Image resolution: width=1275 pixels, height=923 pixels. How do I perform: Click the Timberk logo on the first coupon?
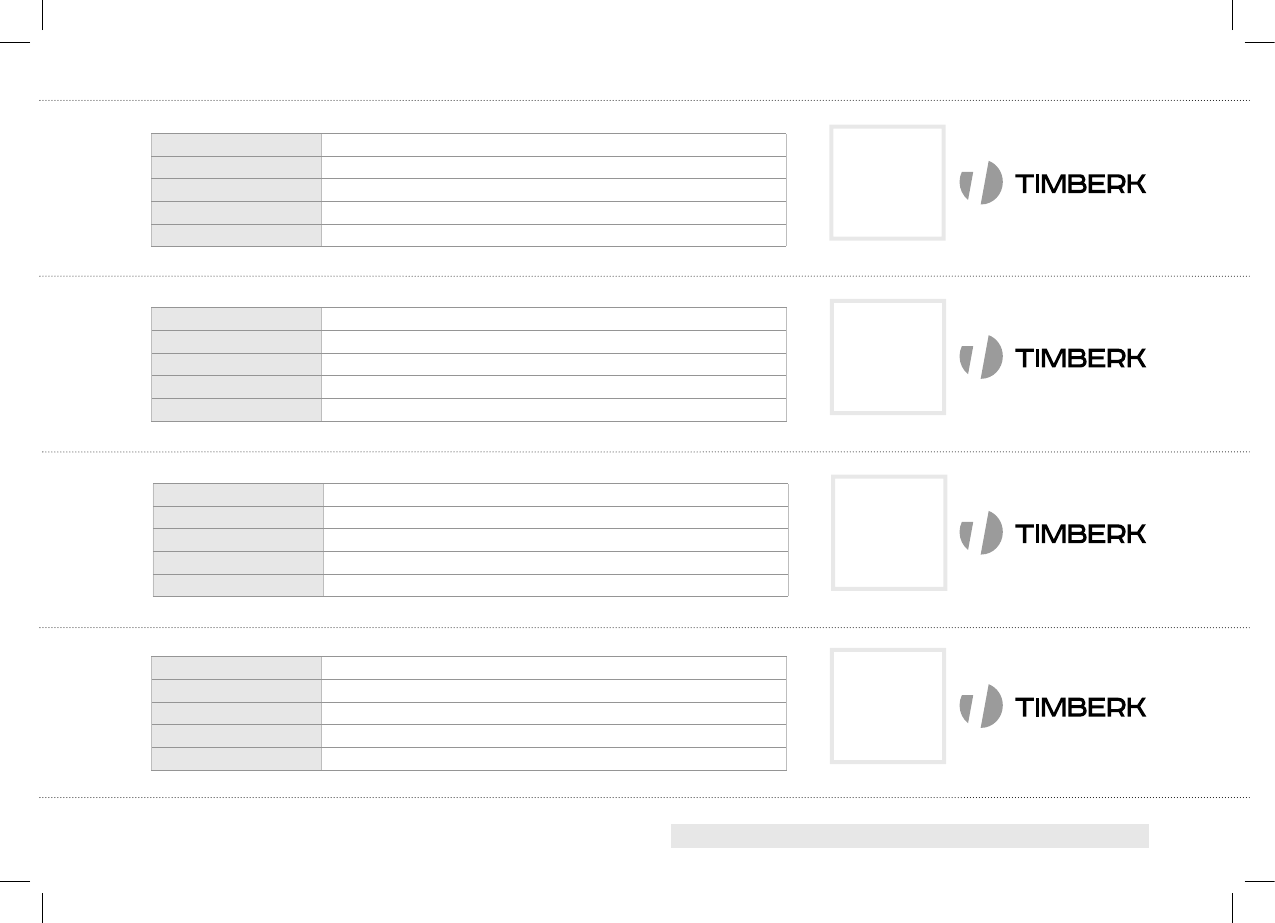click(x=1053, y=183)
